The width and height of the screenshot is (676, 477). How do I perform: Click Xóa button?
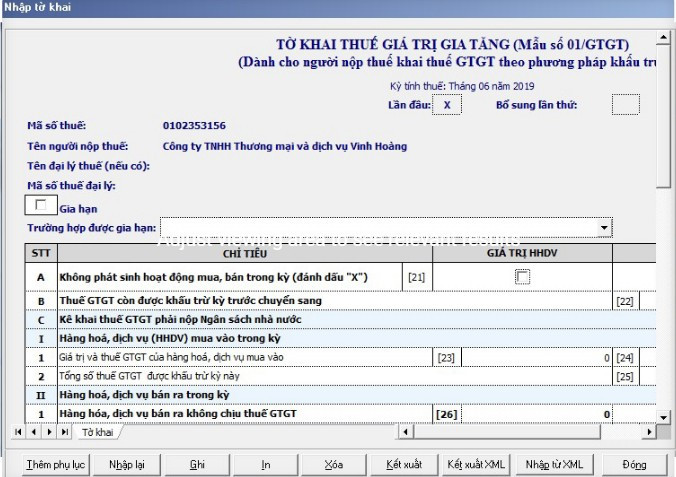[334, 464]
